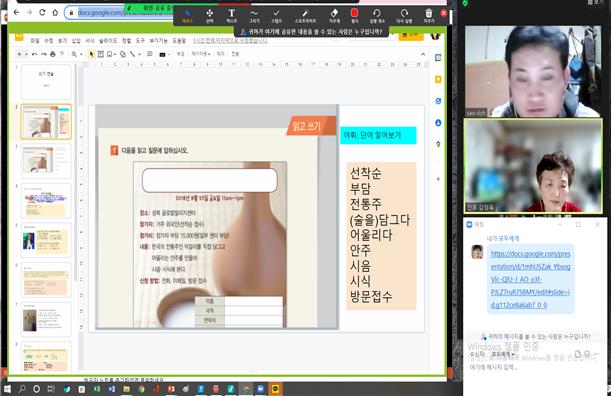Select the Eraser annotation tool
Viewport: 611px width, 396px height.
point(334,16)
